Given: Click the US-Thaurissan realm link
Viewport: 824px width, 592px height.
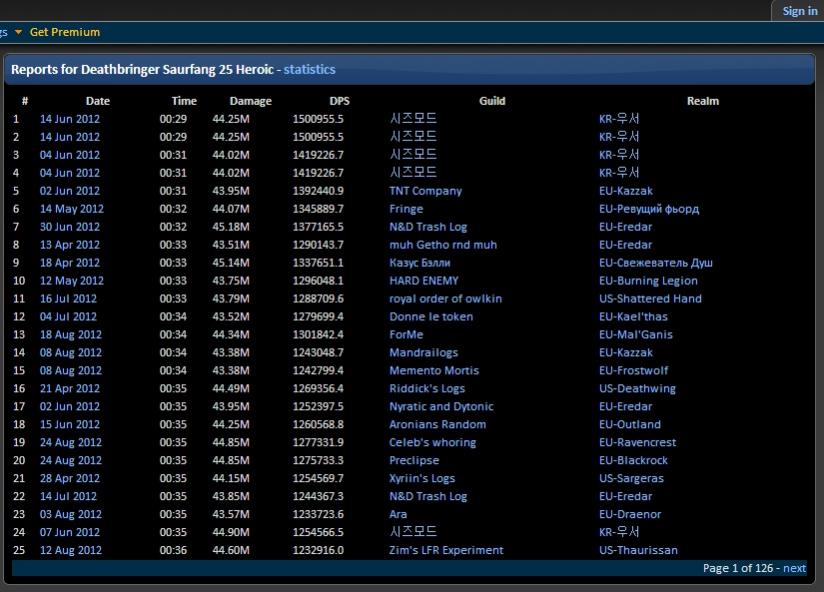Looking at the screenshot, I should (x=638, y=551).
